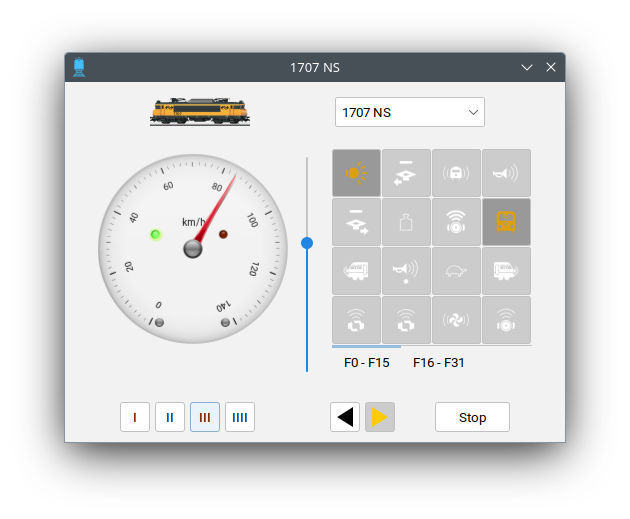Screen dimensions: 630x519
Task: Click the Stop button
Action: (x=472, y=417)
